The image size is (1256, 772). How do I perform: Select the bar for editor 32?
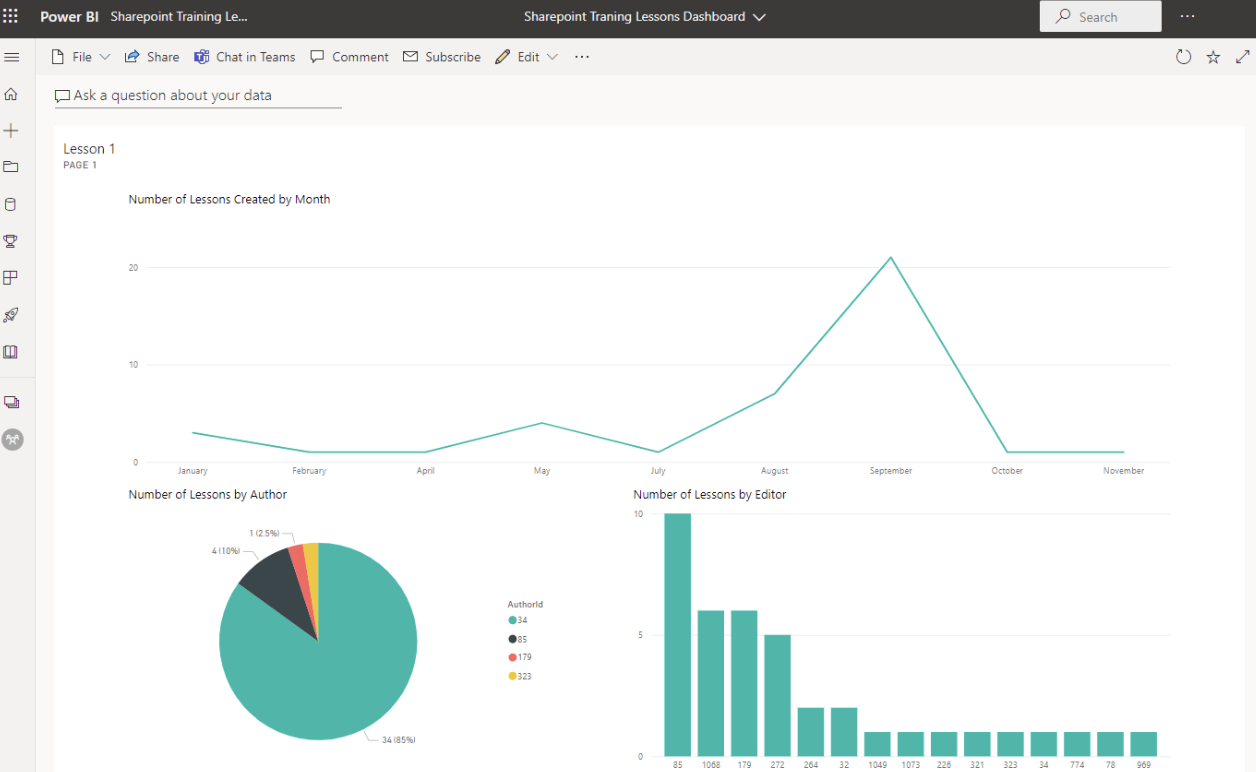click(x=844, y=732)
